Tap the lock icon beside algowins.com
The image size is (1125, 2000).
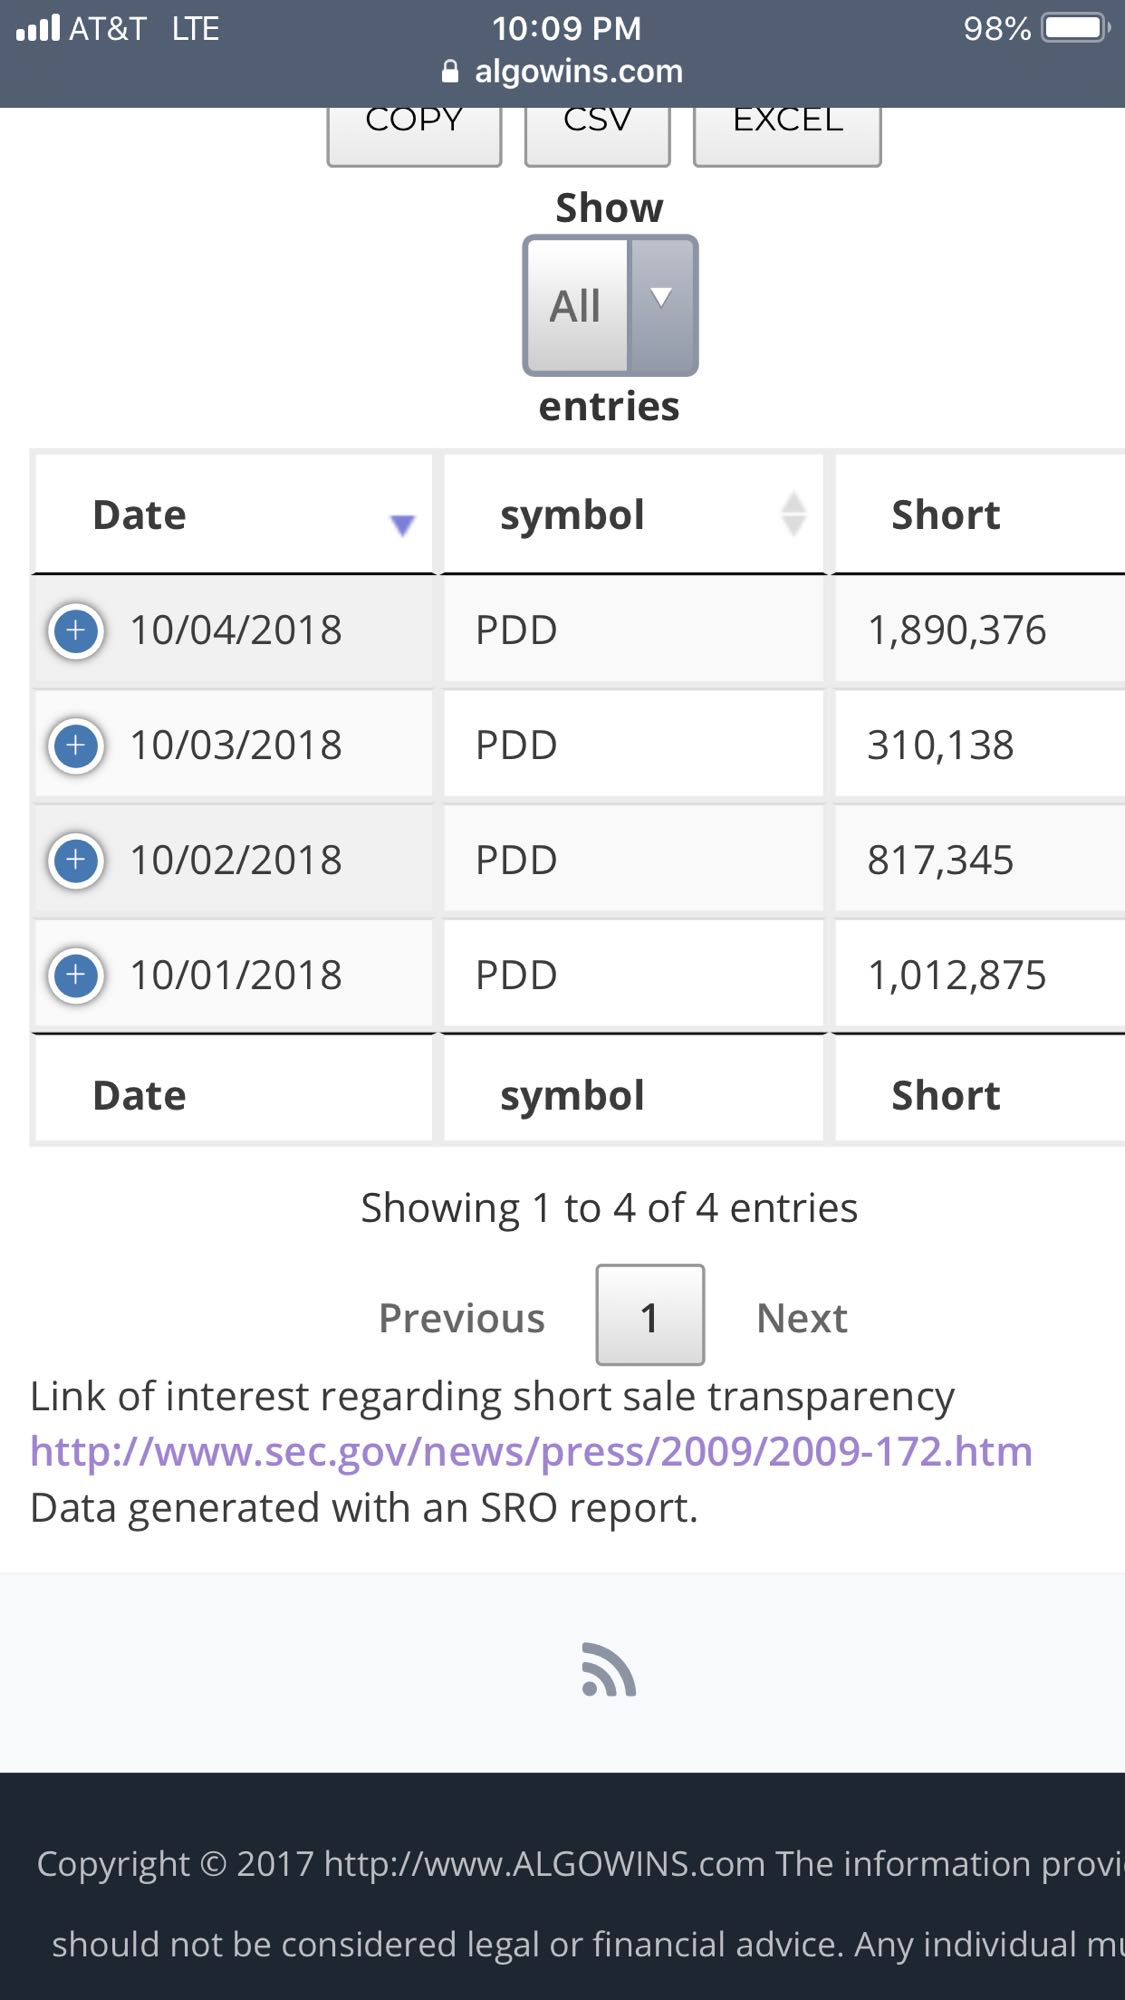tap(450, 72)
